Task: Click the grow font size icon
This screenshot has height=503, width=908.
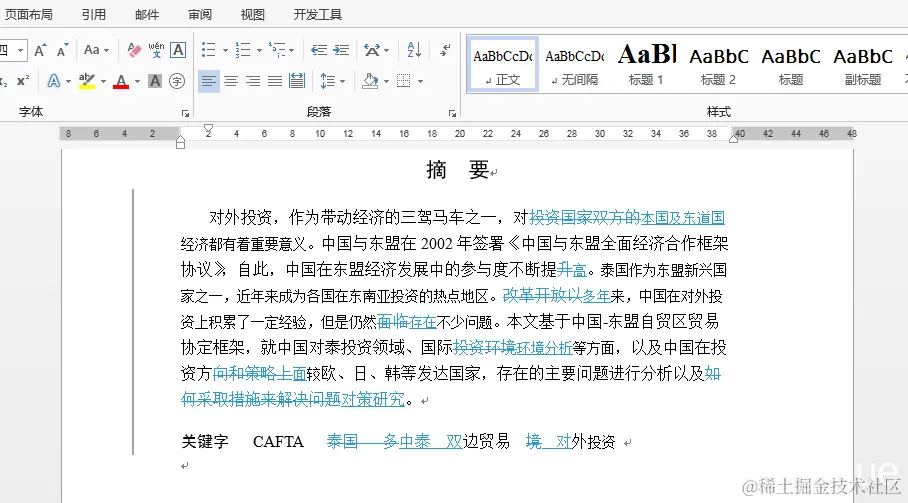Action: pyautogui.click(x=40, y=50)
